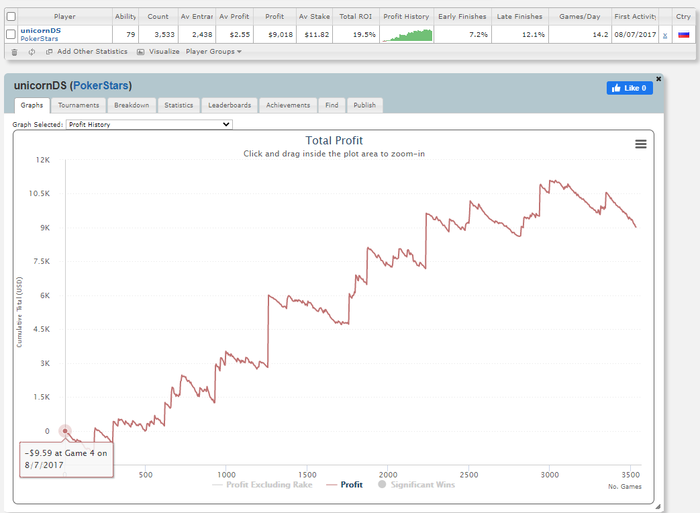Sort by the Av Profit column header
Image resolution: width=700 pixels, height=513 pixels.
(234, 17)
